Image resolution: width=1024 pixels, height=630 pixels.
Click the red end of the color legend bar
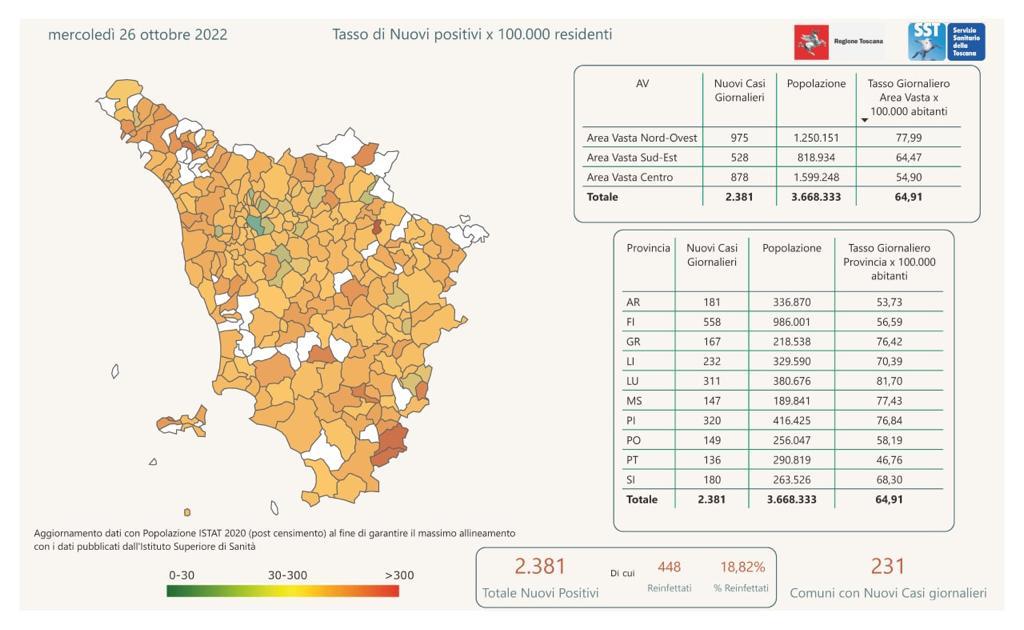pos(389,591)
